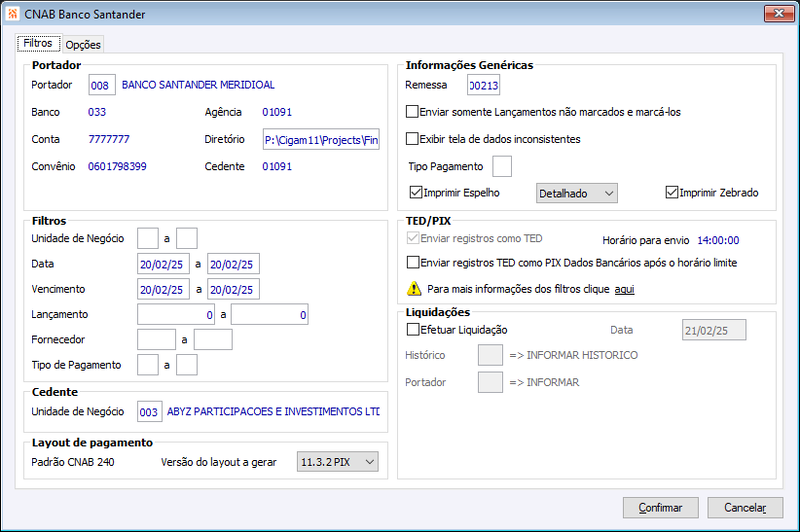
Task: Click the Cancelar button
Action: (745, 508)
